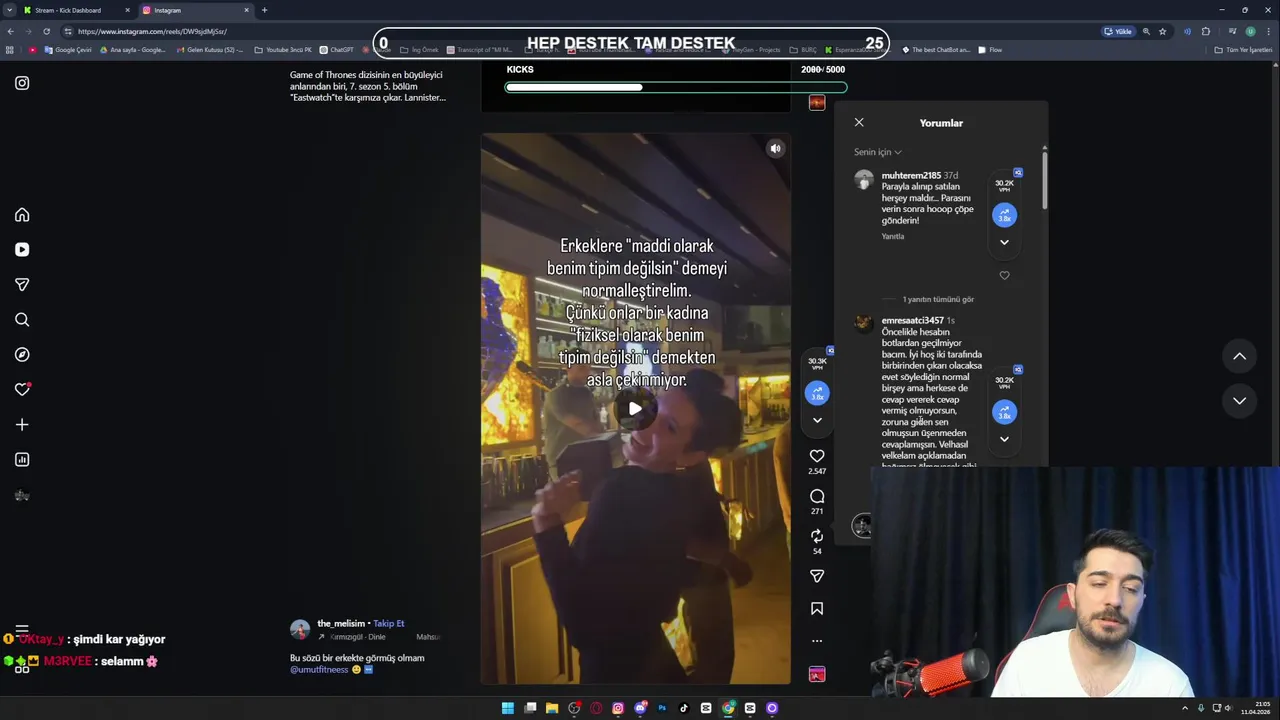Viewport: 1280px width, 720px height.
Task: Show replies with 1 yanıtın tümünü gör
Action: pos(938,299)
